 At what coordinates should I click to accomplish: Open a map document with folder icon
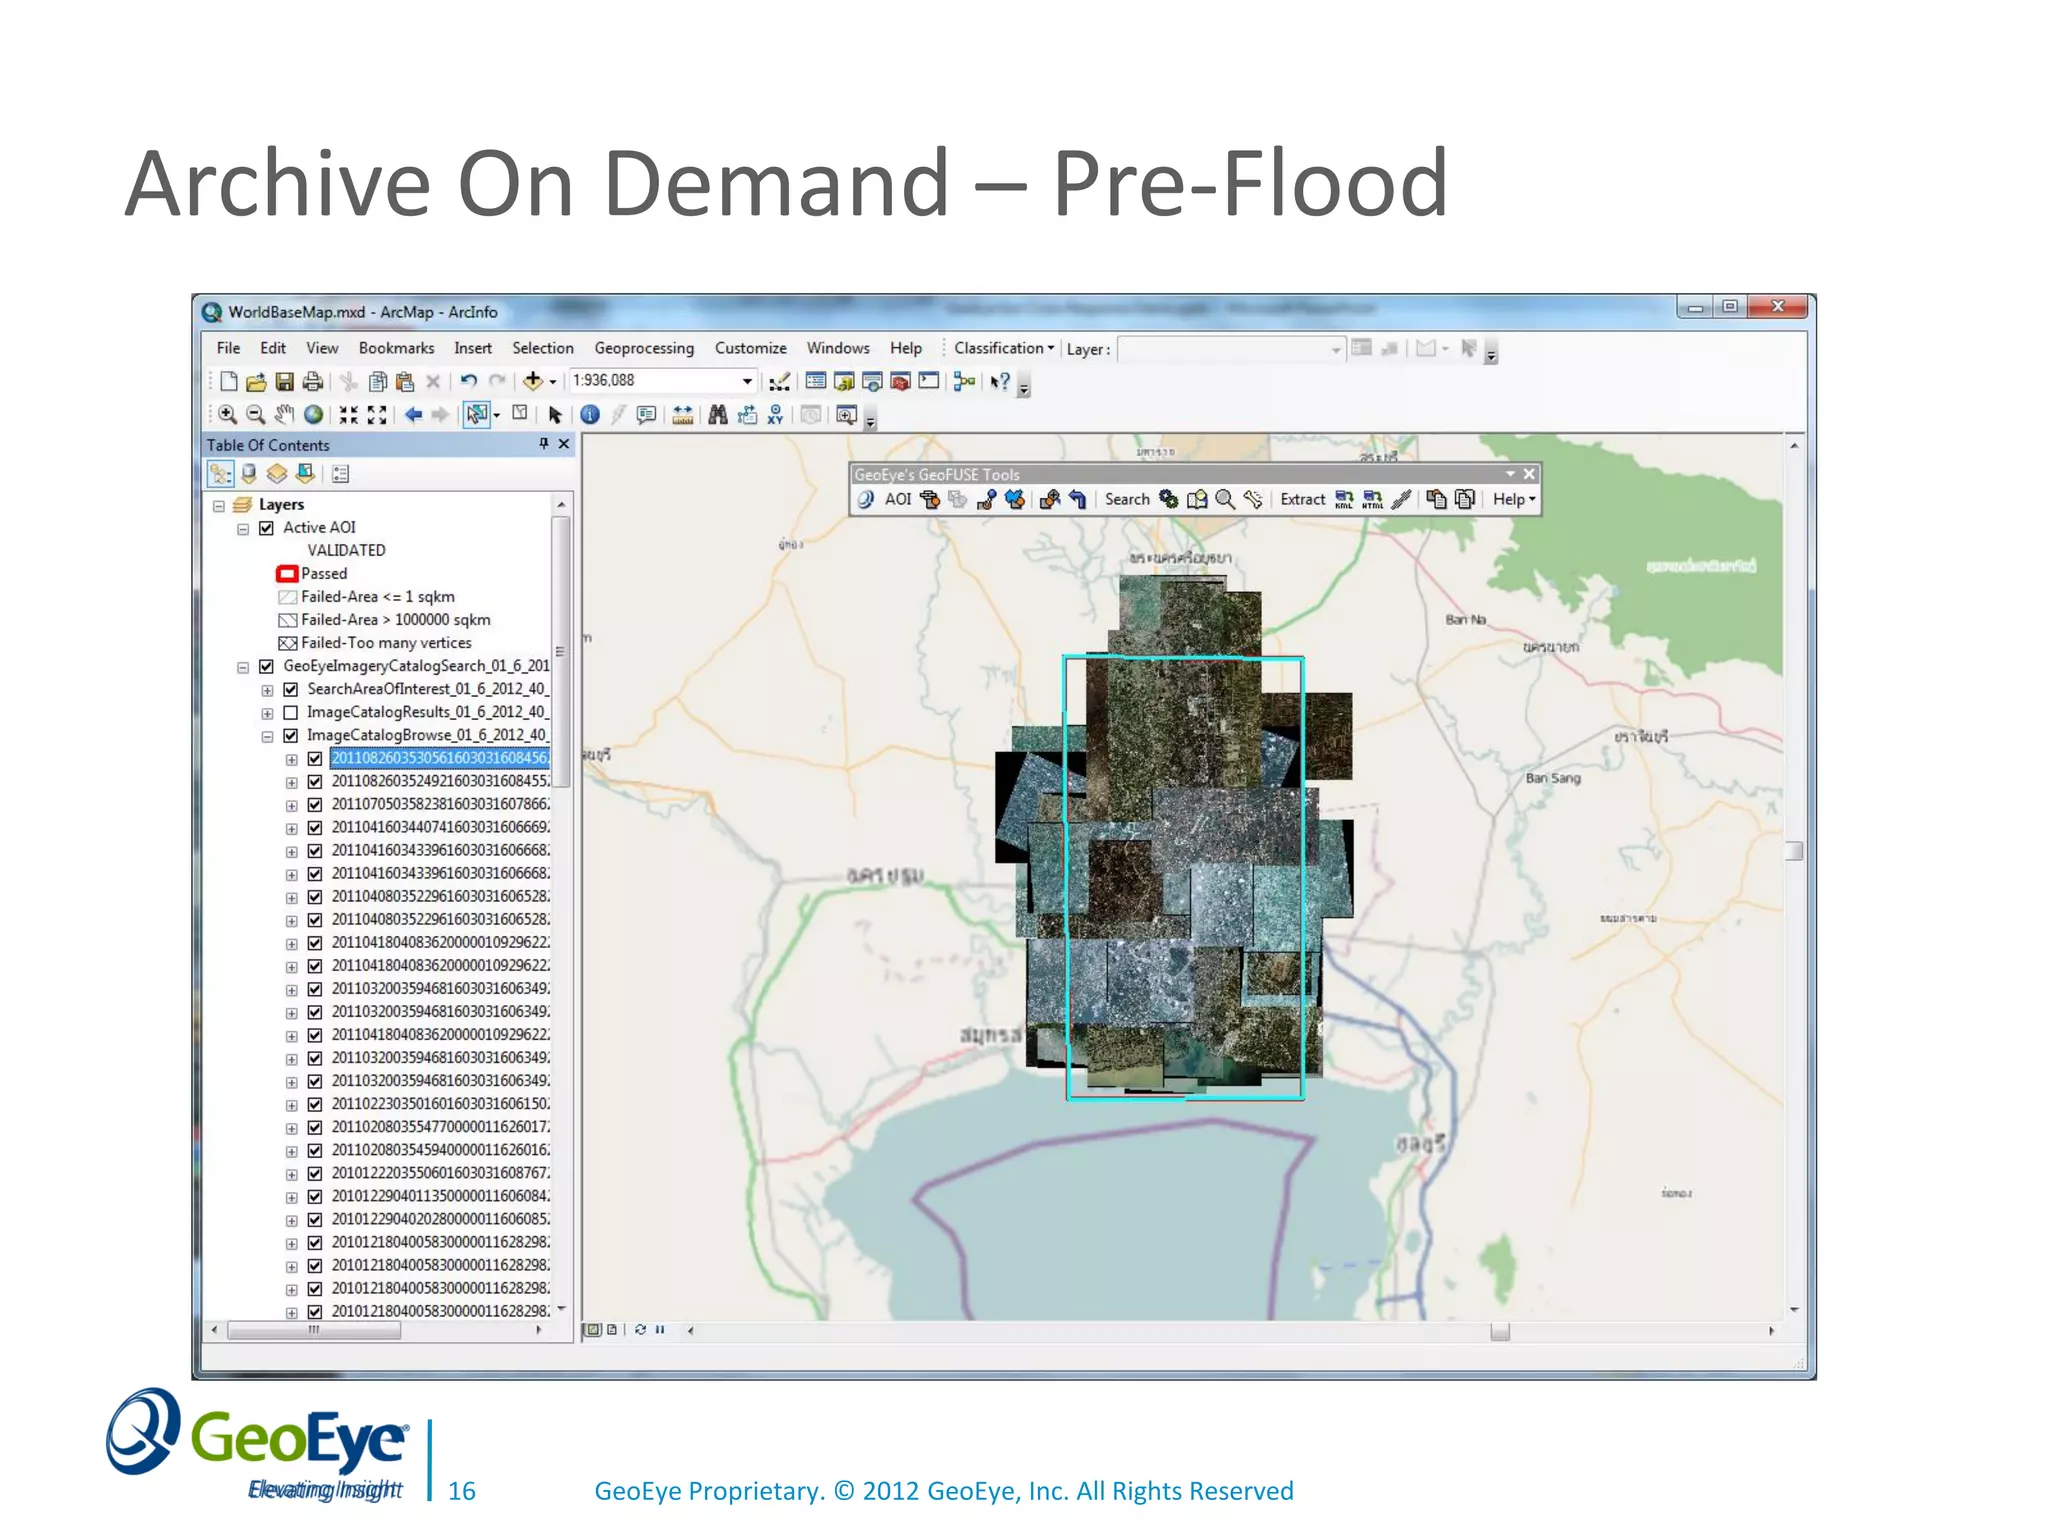tap(256, 381)
